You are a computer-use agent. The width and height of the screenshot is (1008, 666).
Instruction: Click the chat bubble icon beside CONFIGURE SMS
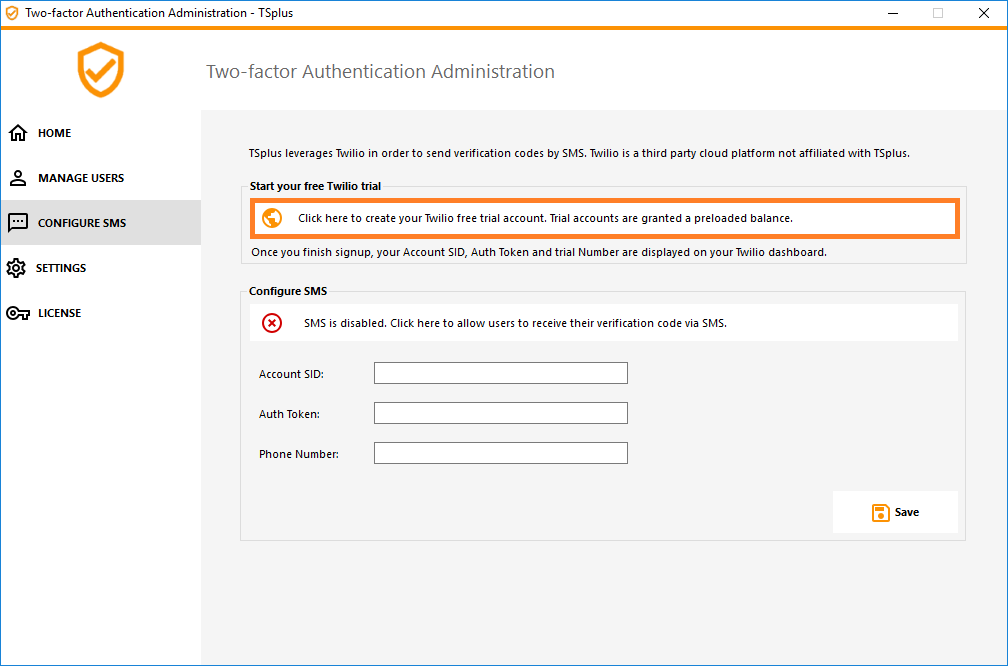(x=18, y=222)
